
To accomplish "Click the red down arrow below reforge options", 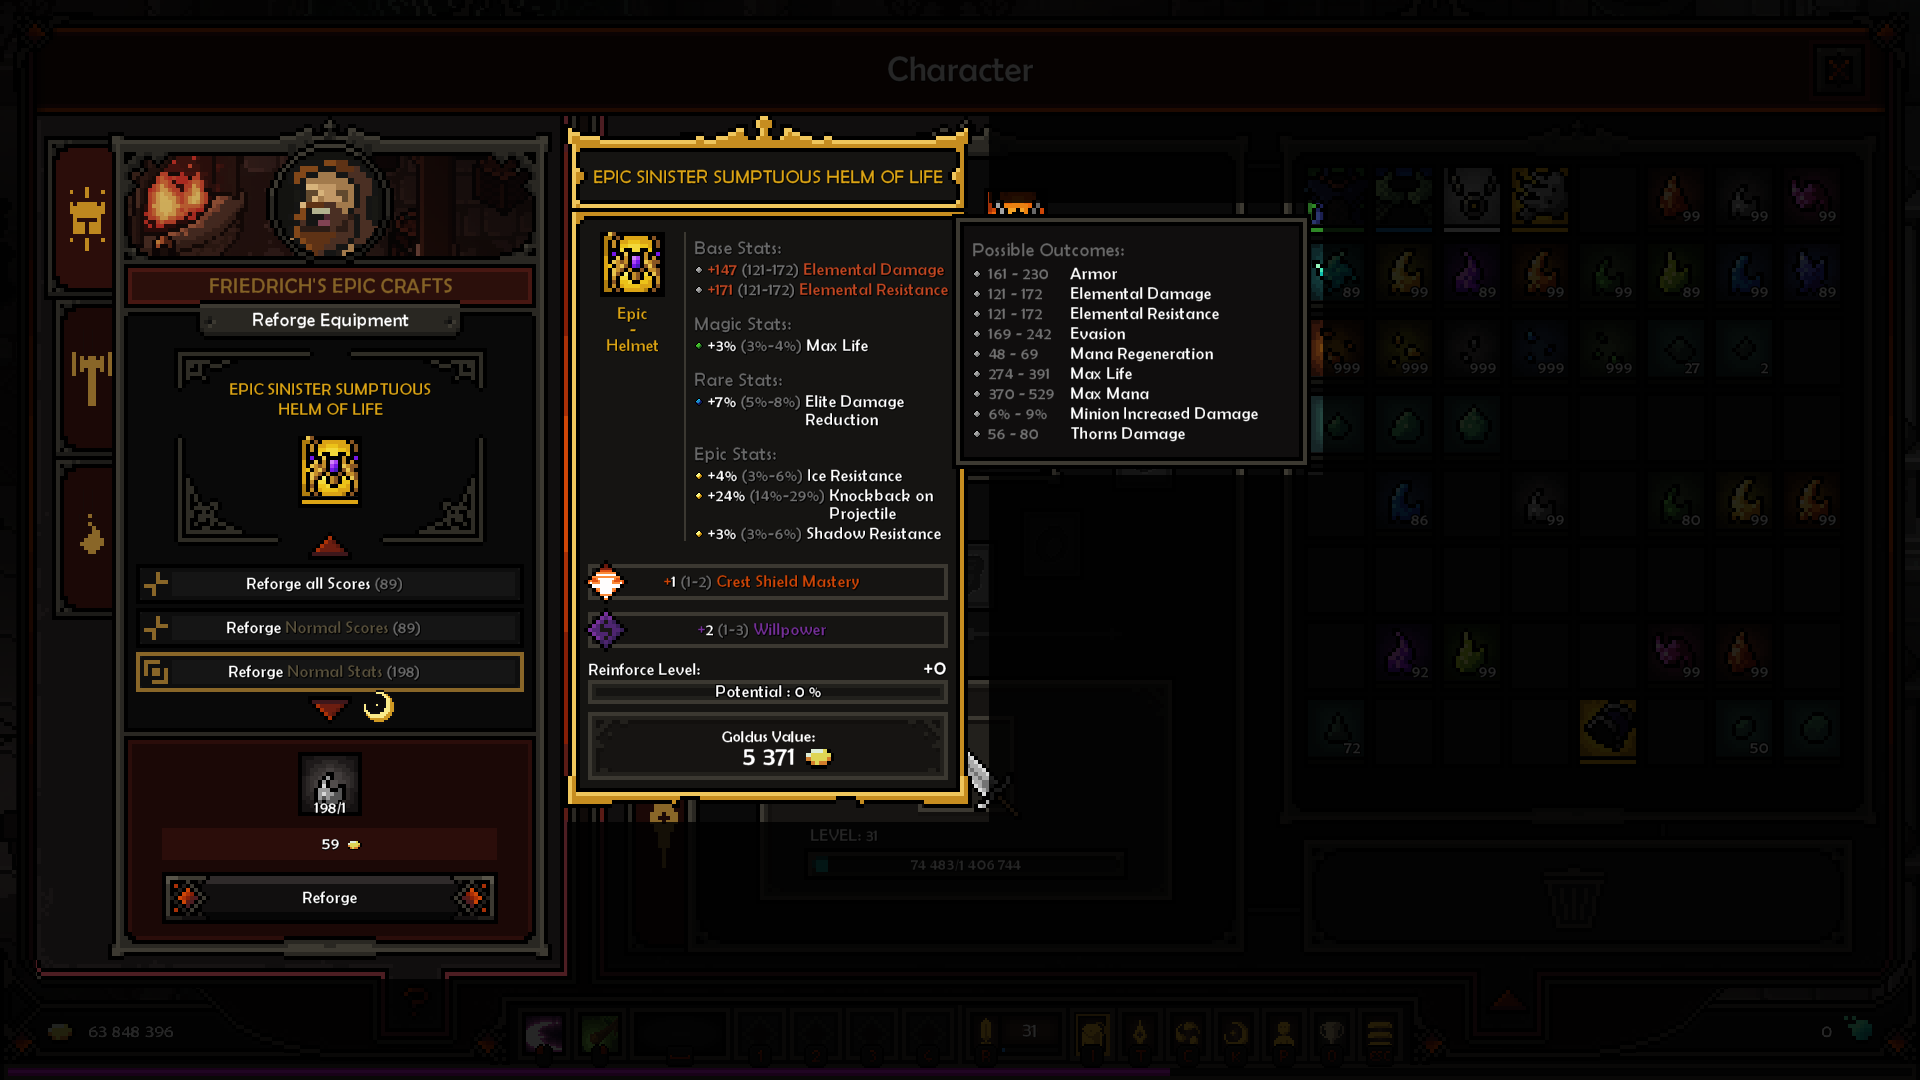I will (x=330, y=709).
